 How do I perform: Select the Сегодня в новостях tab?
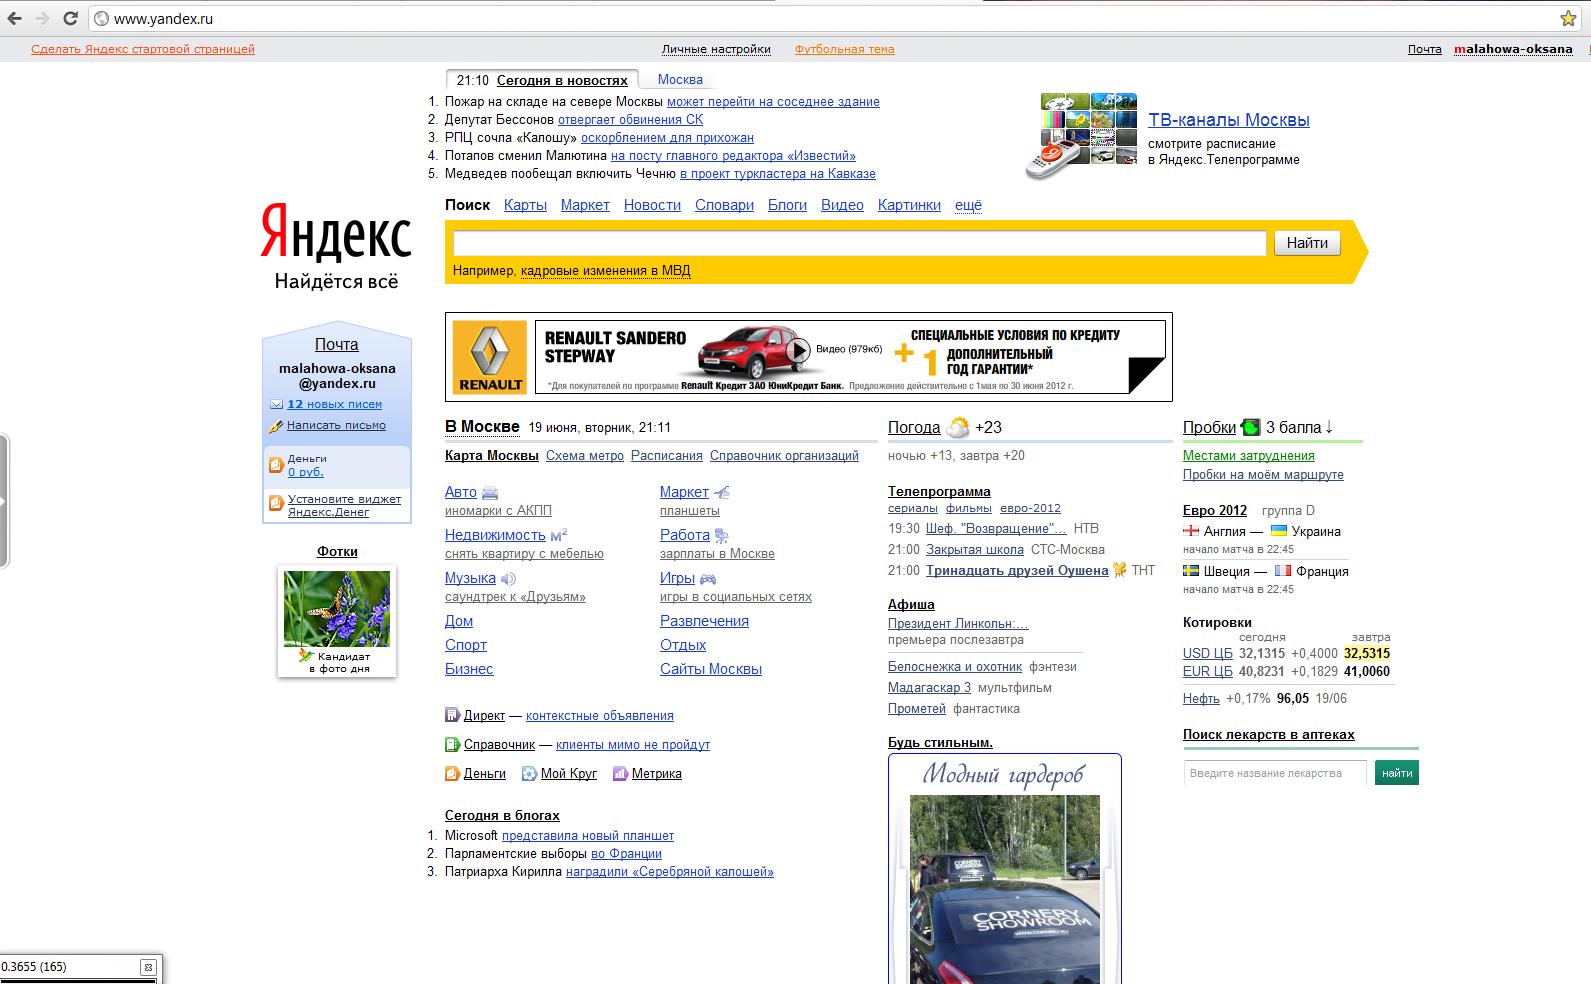(x=562, y=80)
